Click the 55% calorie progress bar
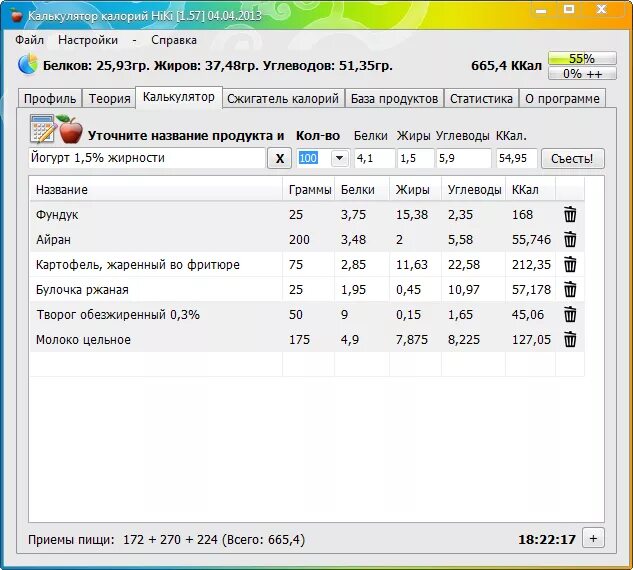This screenshot has width=633, height=570. (582, 59)
